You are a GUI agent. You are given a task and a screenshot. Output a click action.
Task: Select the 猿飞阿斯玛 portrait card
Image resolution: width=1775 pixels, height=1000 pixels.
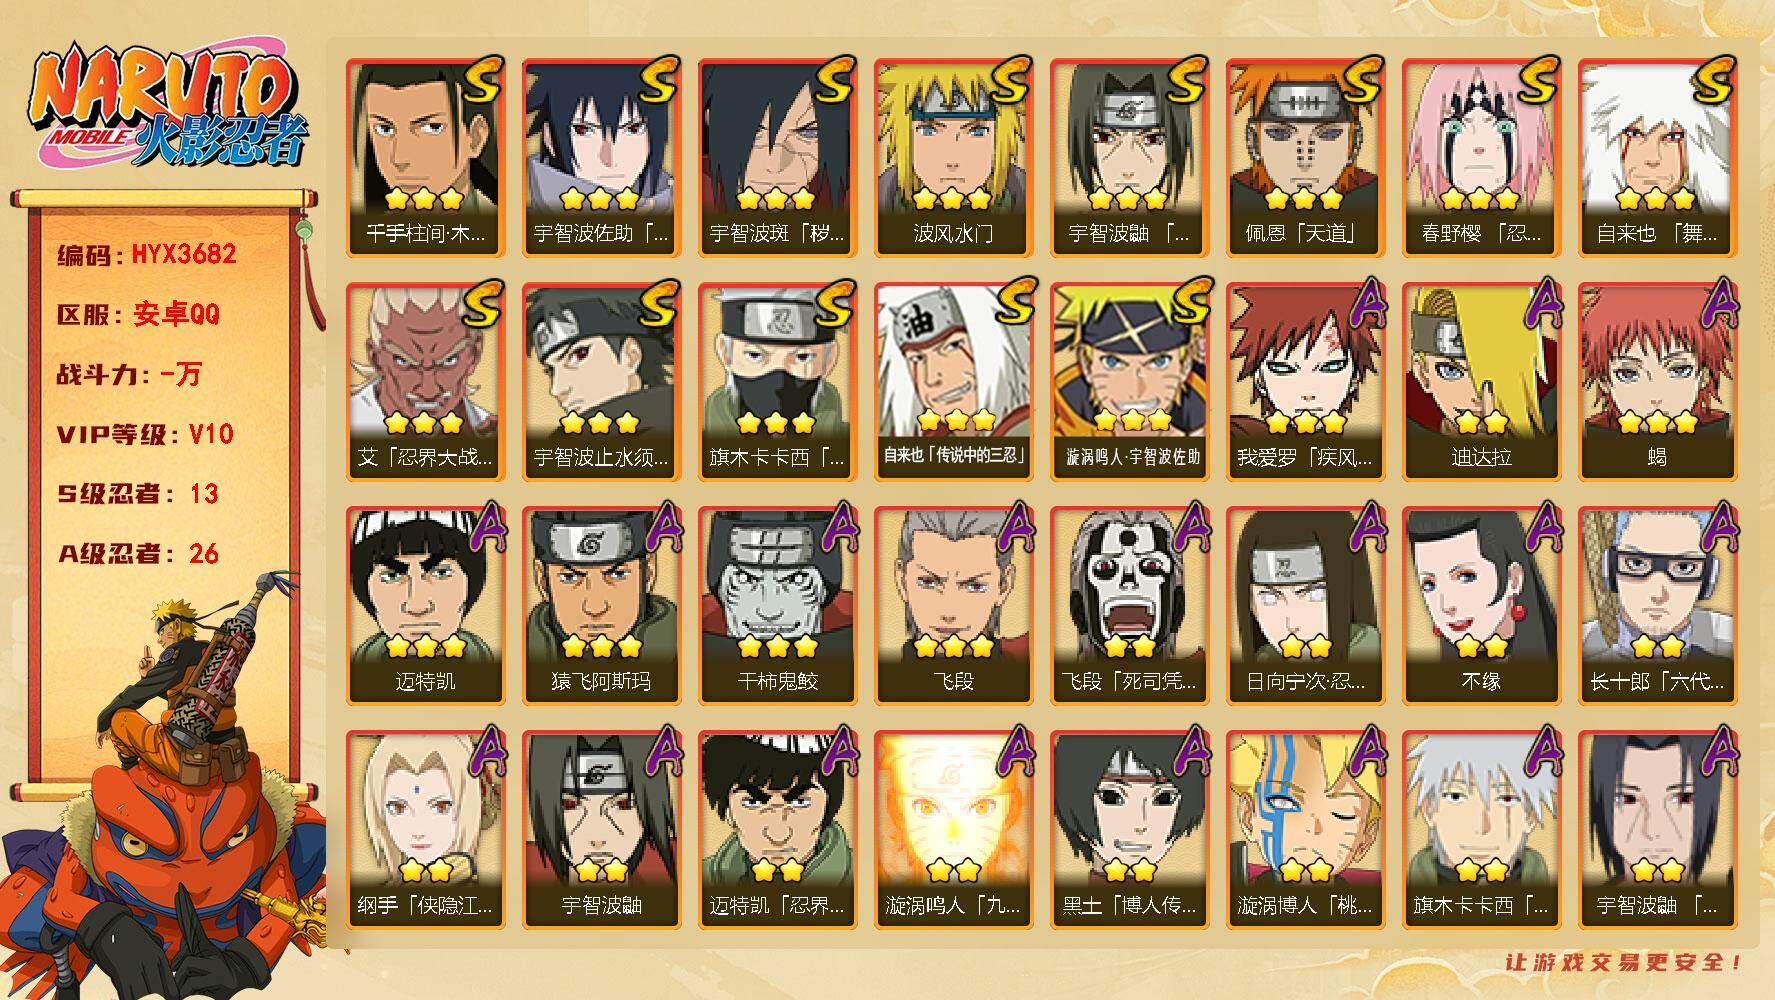click(x=601, y=606)
